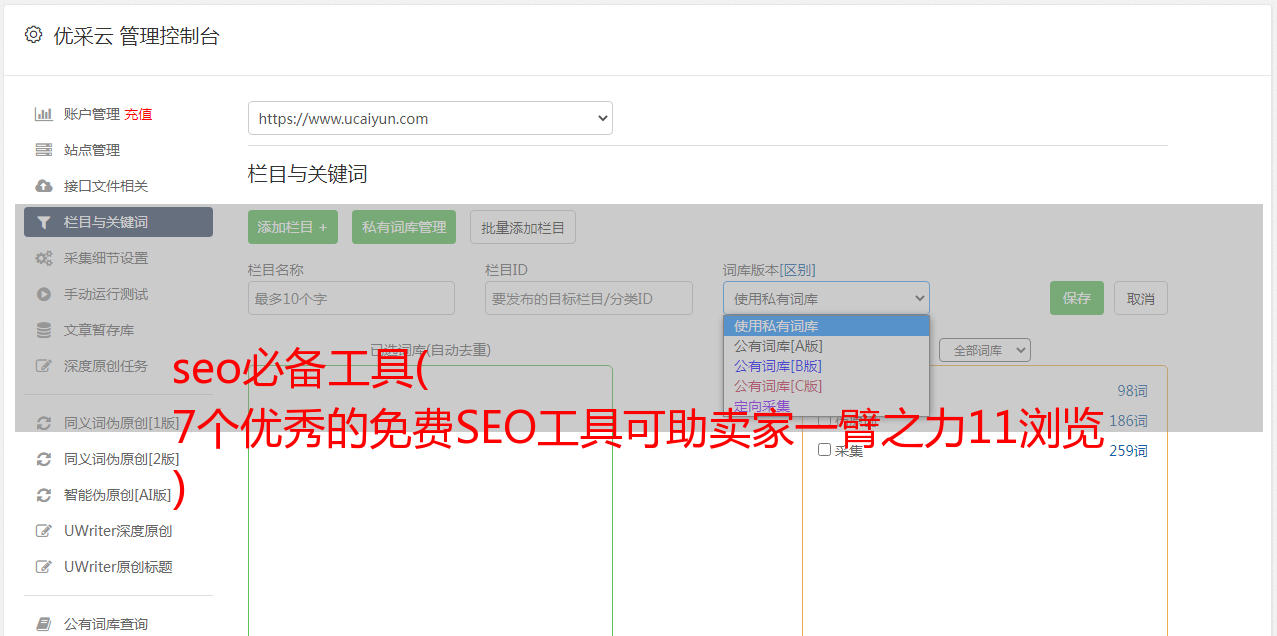The width and height of the screenshot is (1277, 636).
Task: Click the red 充值 link
Action: (x=138, y=114)
